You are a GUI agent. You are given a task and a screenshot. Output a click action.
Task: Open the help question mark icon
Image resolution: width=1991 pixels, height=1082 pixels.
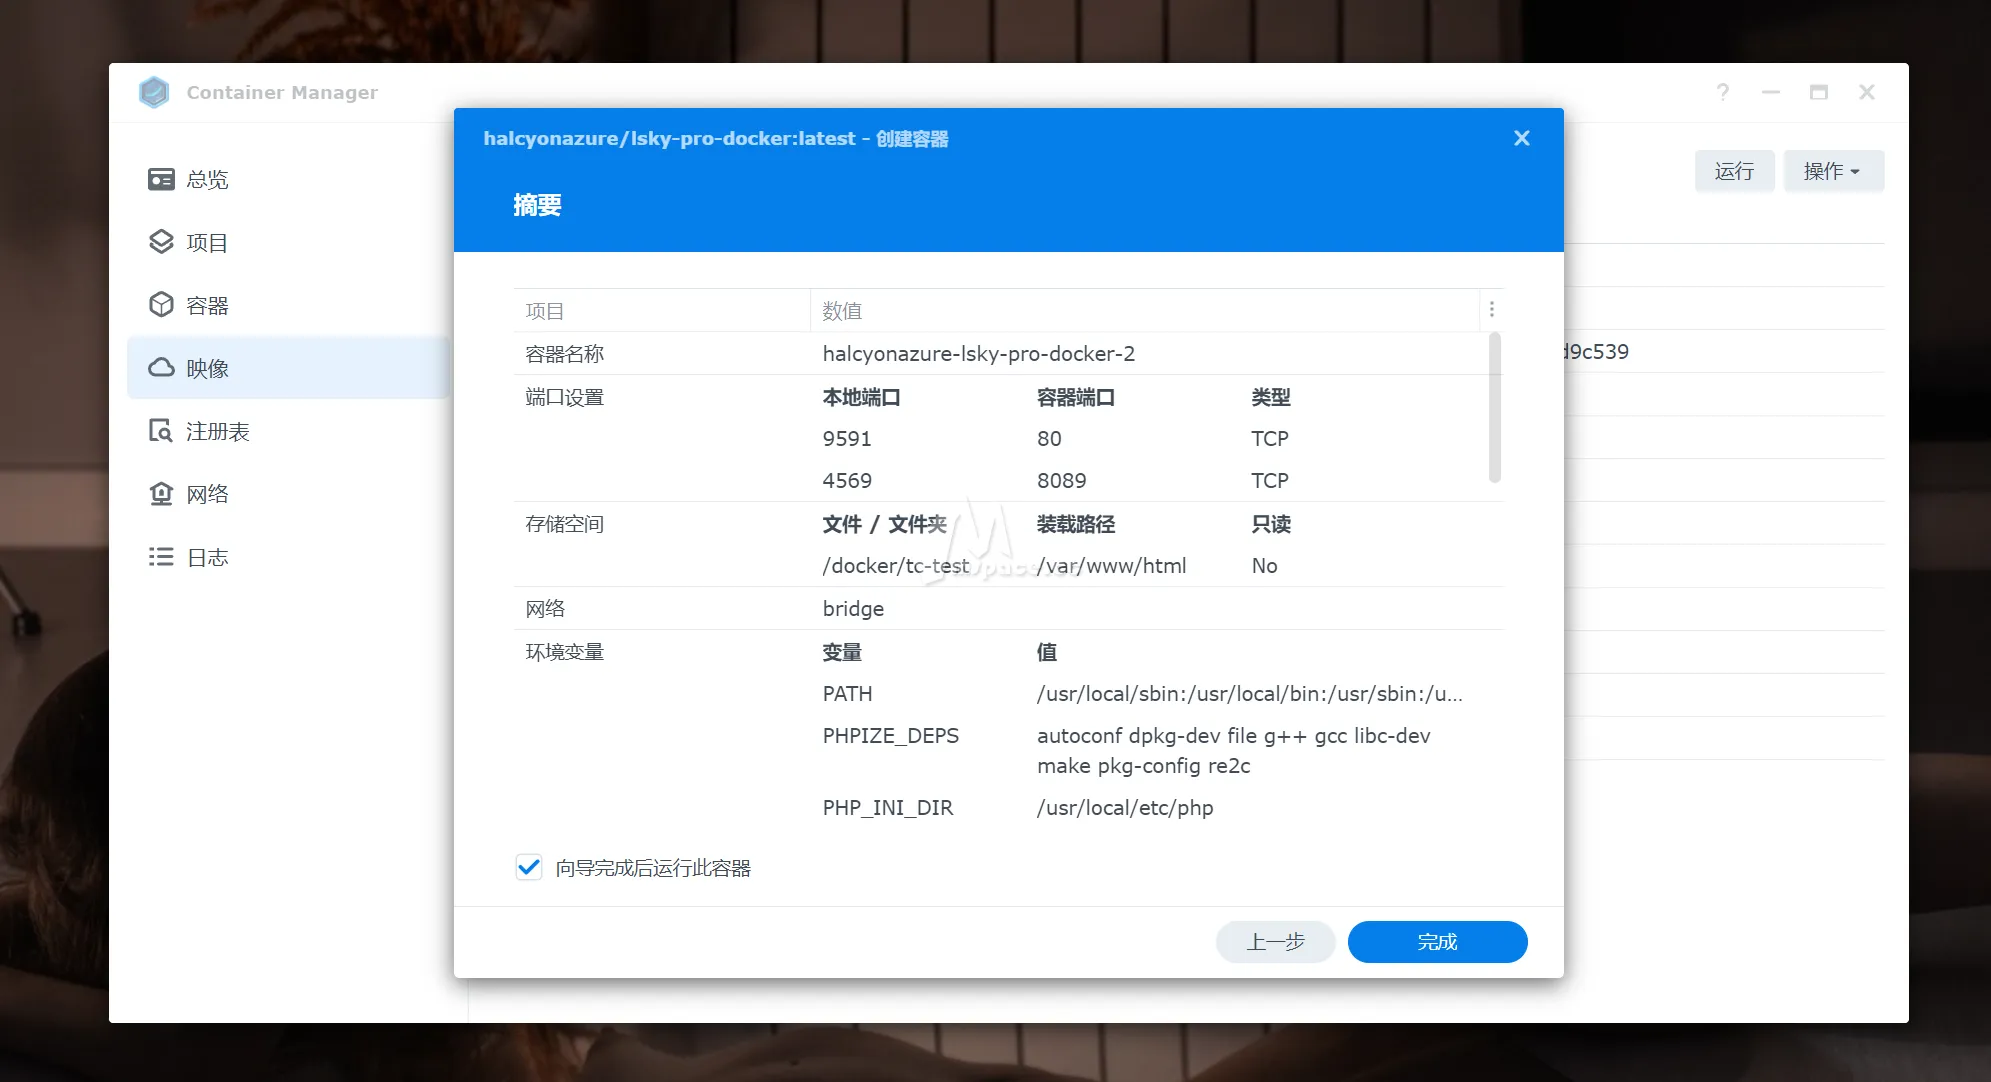point(1722,92)
